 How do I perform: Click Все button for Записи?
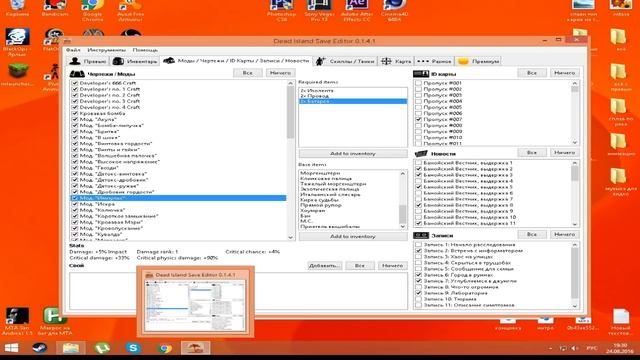tap(532, 234)
